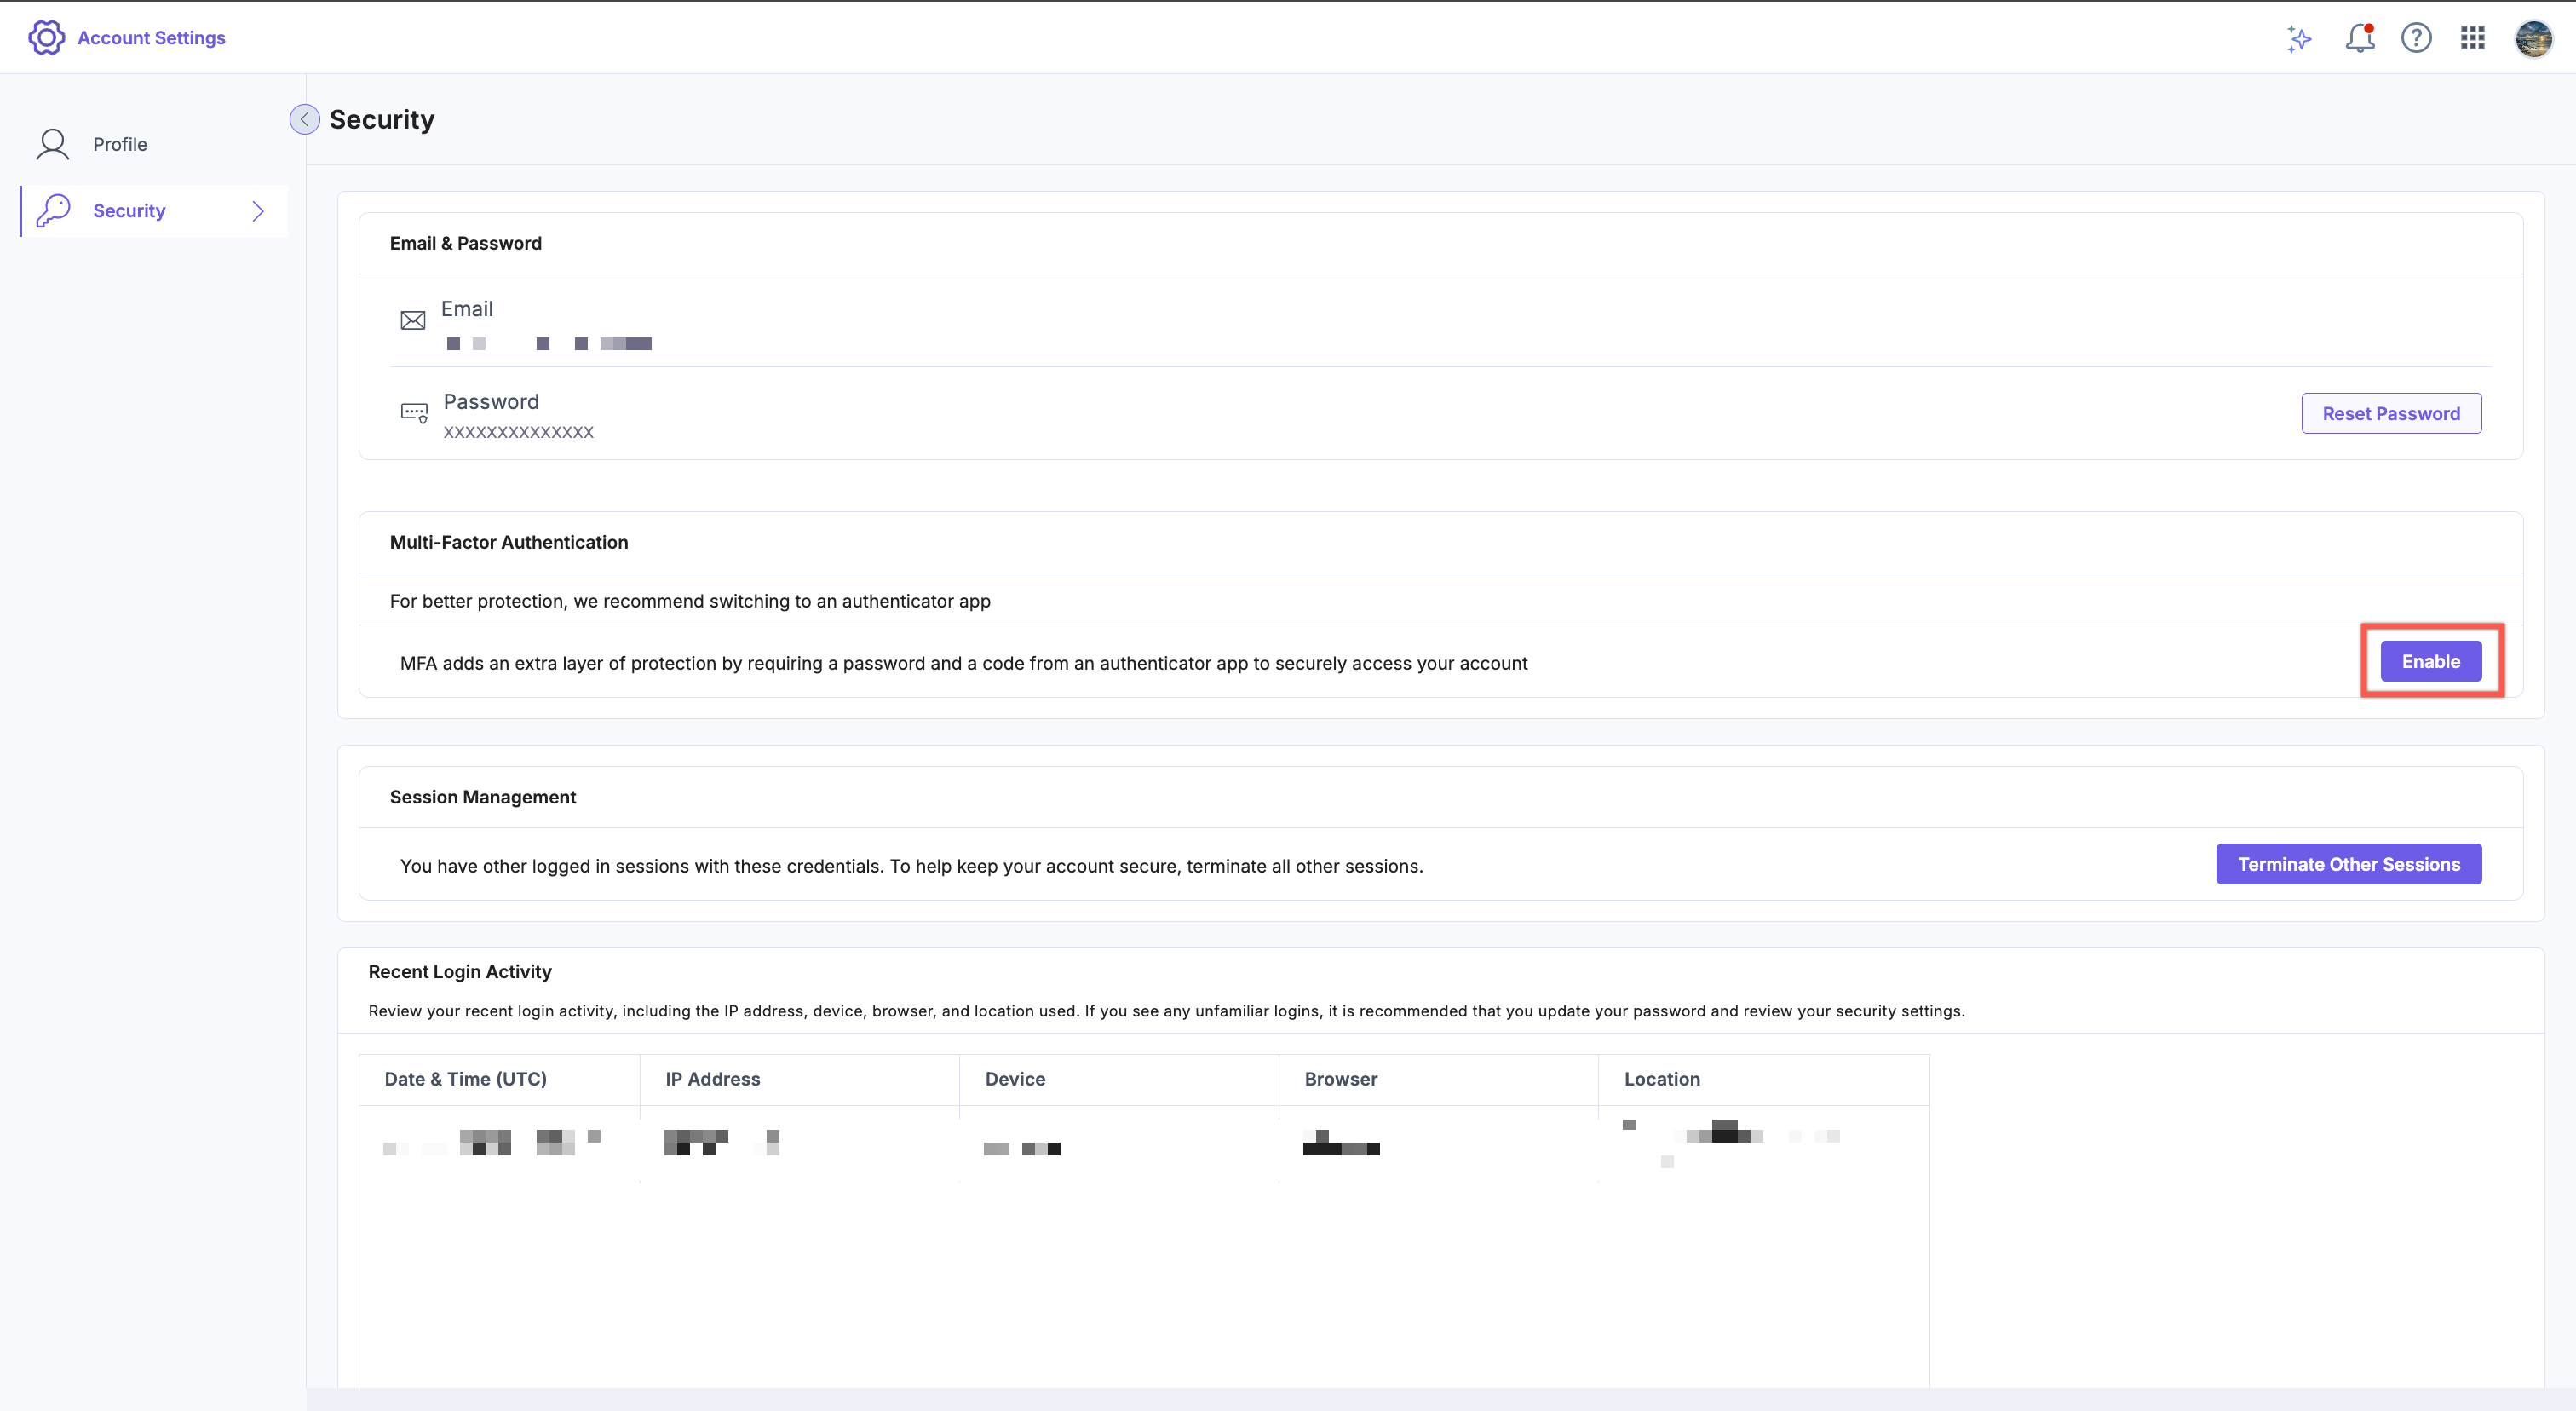The height and width of the screenshot is (1411, 2576).
Task: Open the AI sparkle assistant icon
Action: click(x=2299, y=38)
